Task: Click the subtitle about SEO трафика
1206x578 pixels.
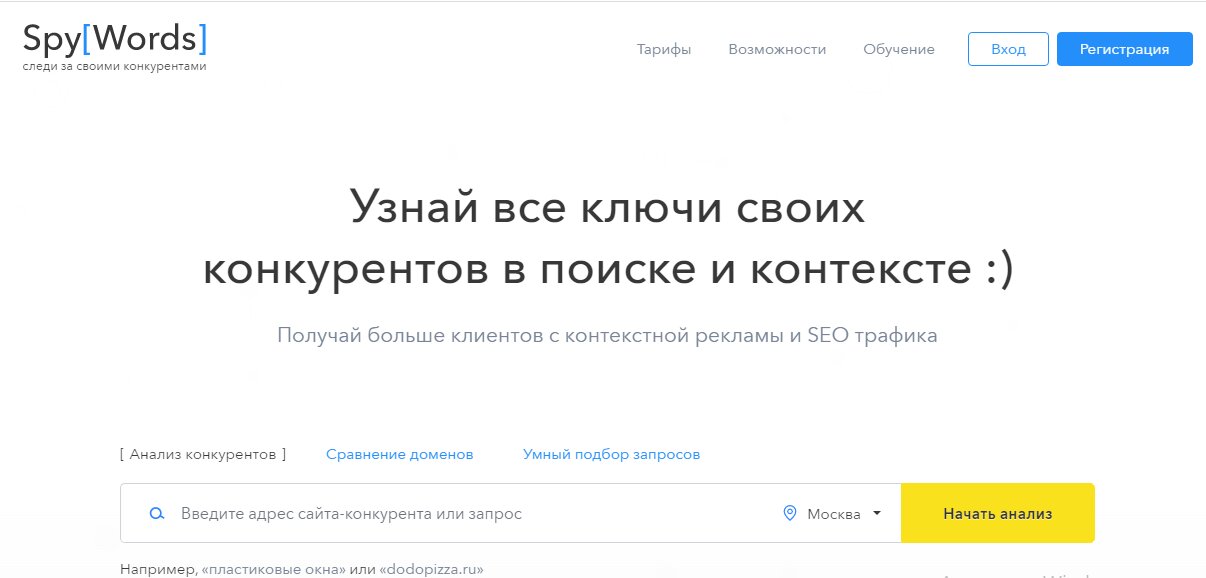Action: click(607, 335)
